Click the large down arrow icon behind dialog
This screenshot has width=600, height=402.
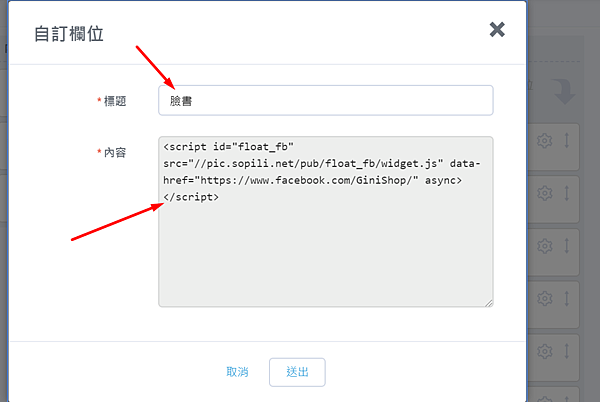click(565, 92)
